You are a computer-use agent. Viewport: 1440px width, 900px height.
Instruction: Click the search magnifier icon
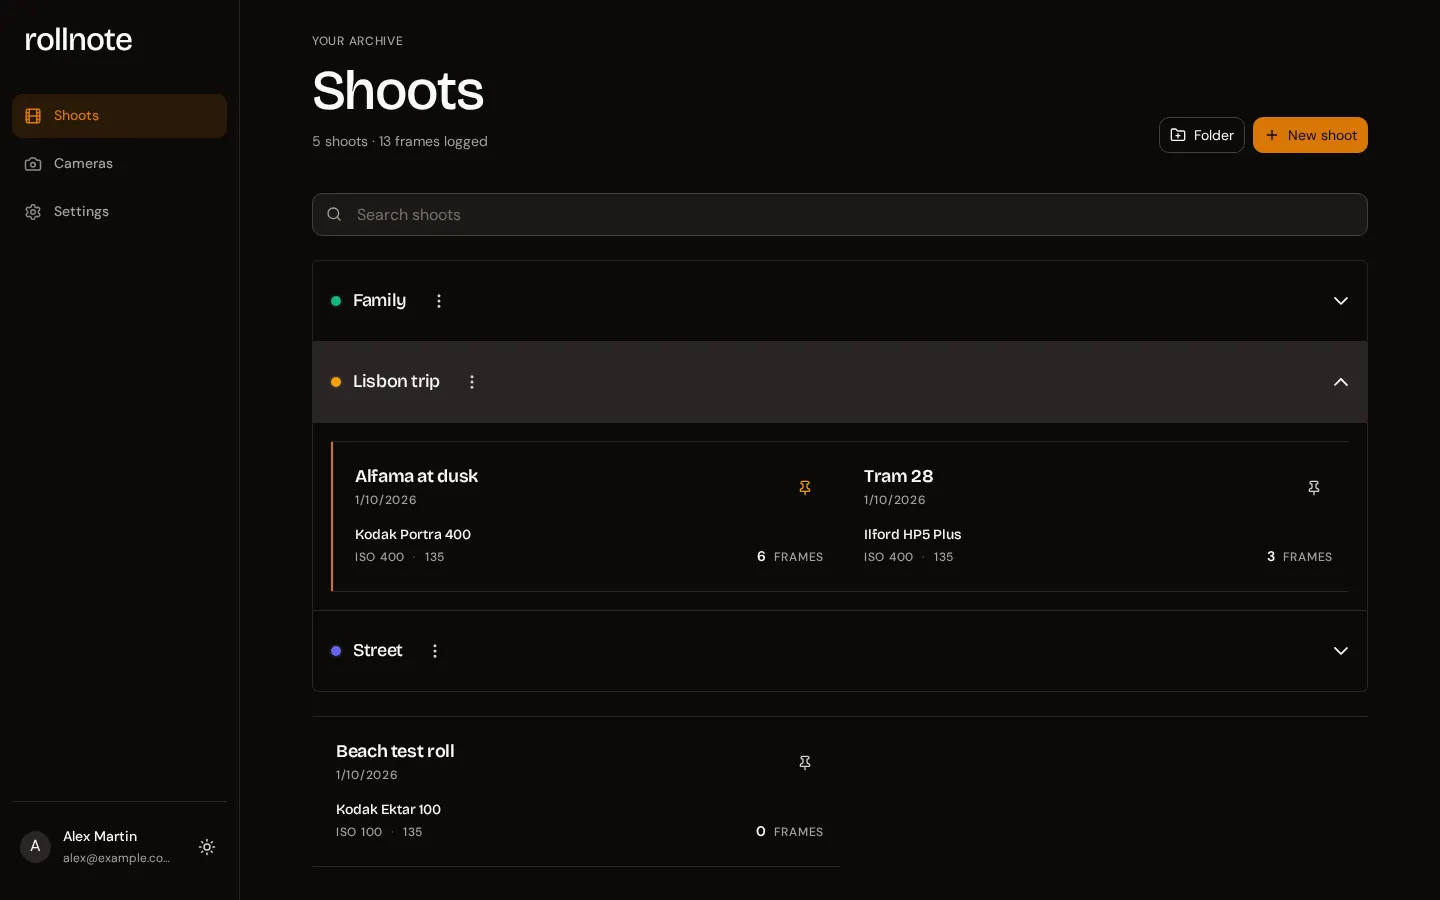(335, 215)
